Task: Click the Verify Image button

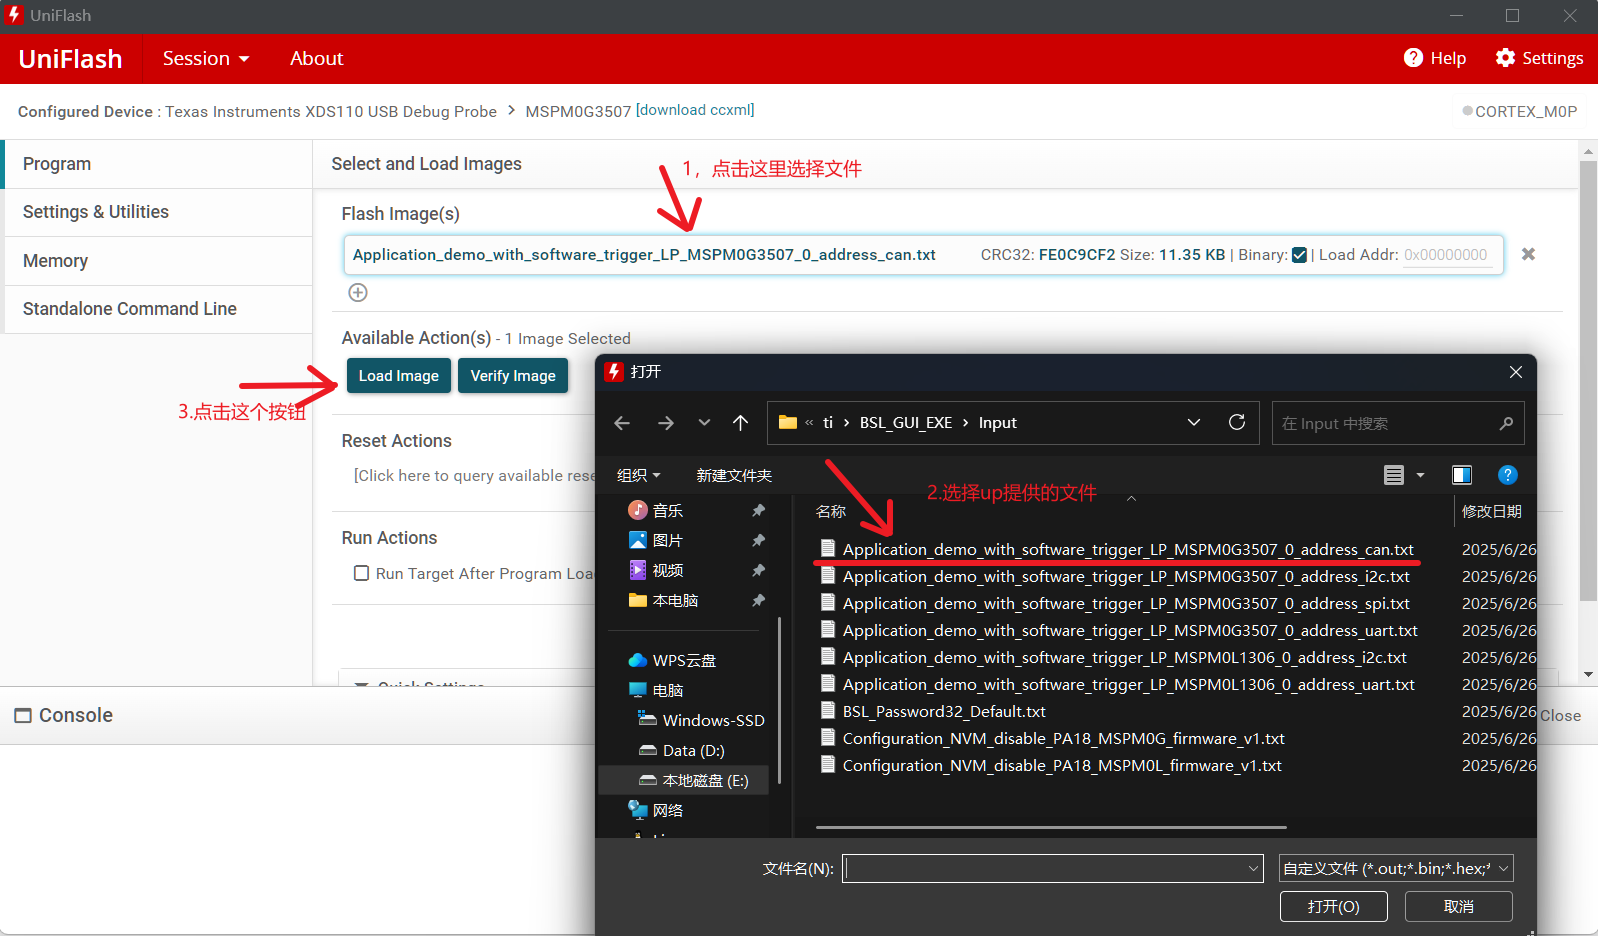Action: coord(513,376)
